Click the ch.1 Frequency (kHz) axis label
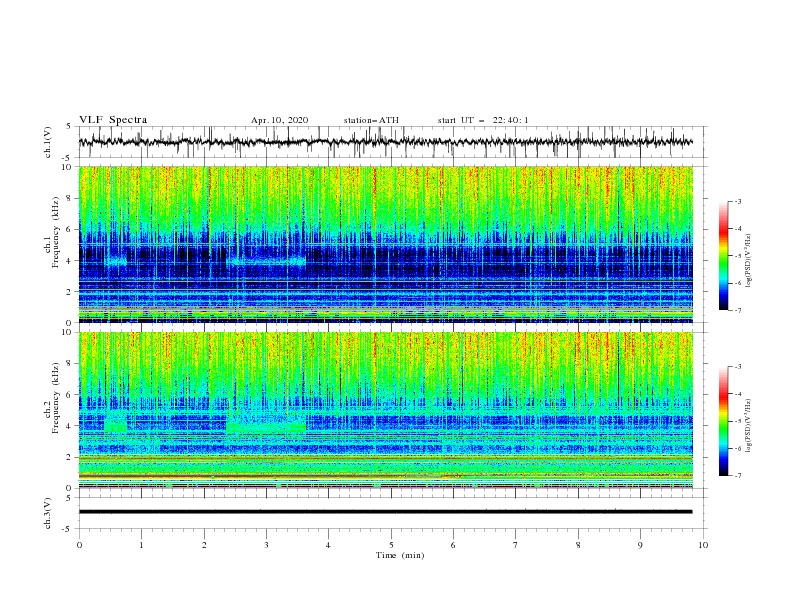Screen dimensions: 792x612 coord(52,232)
